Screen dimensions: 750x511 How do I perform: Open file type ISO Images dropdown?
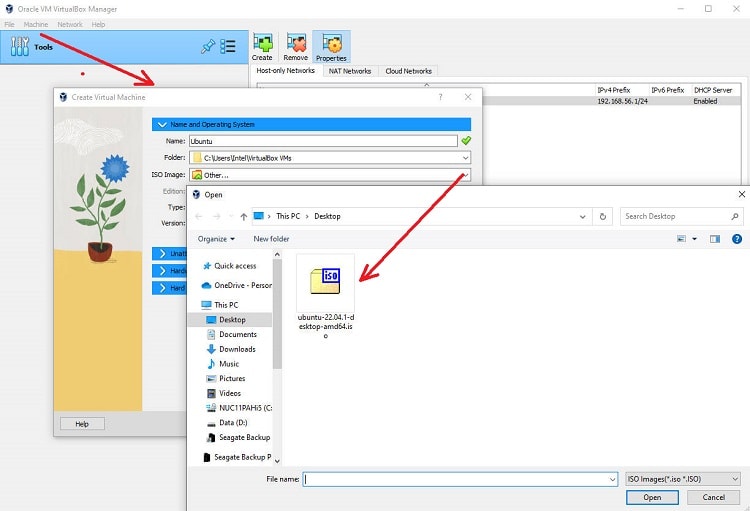click(x=683, y=479)
